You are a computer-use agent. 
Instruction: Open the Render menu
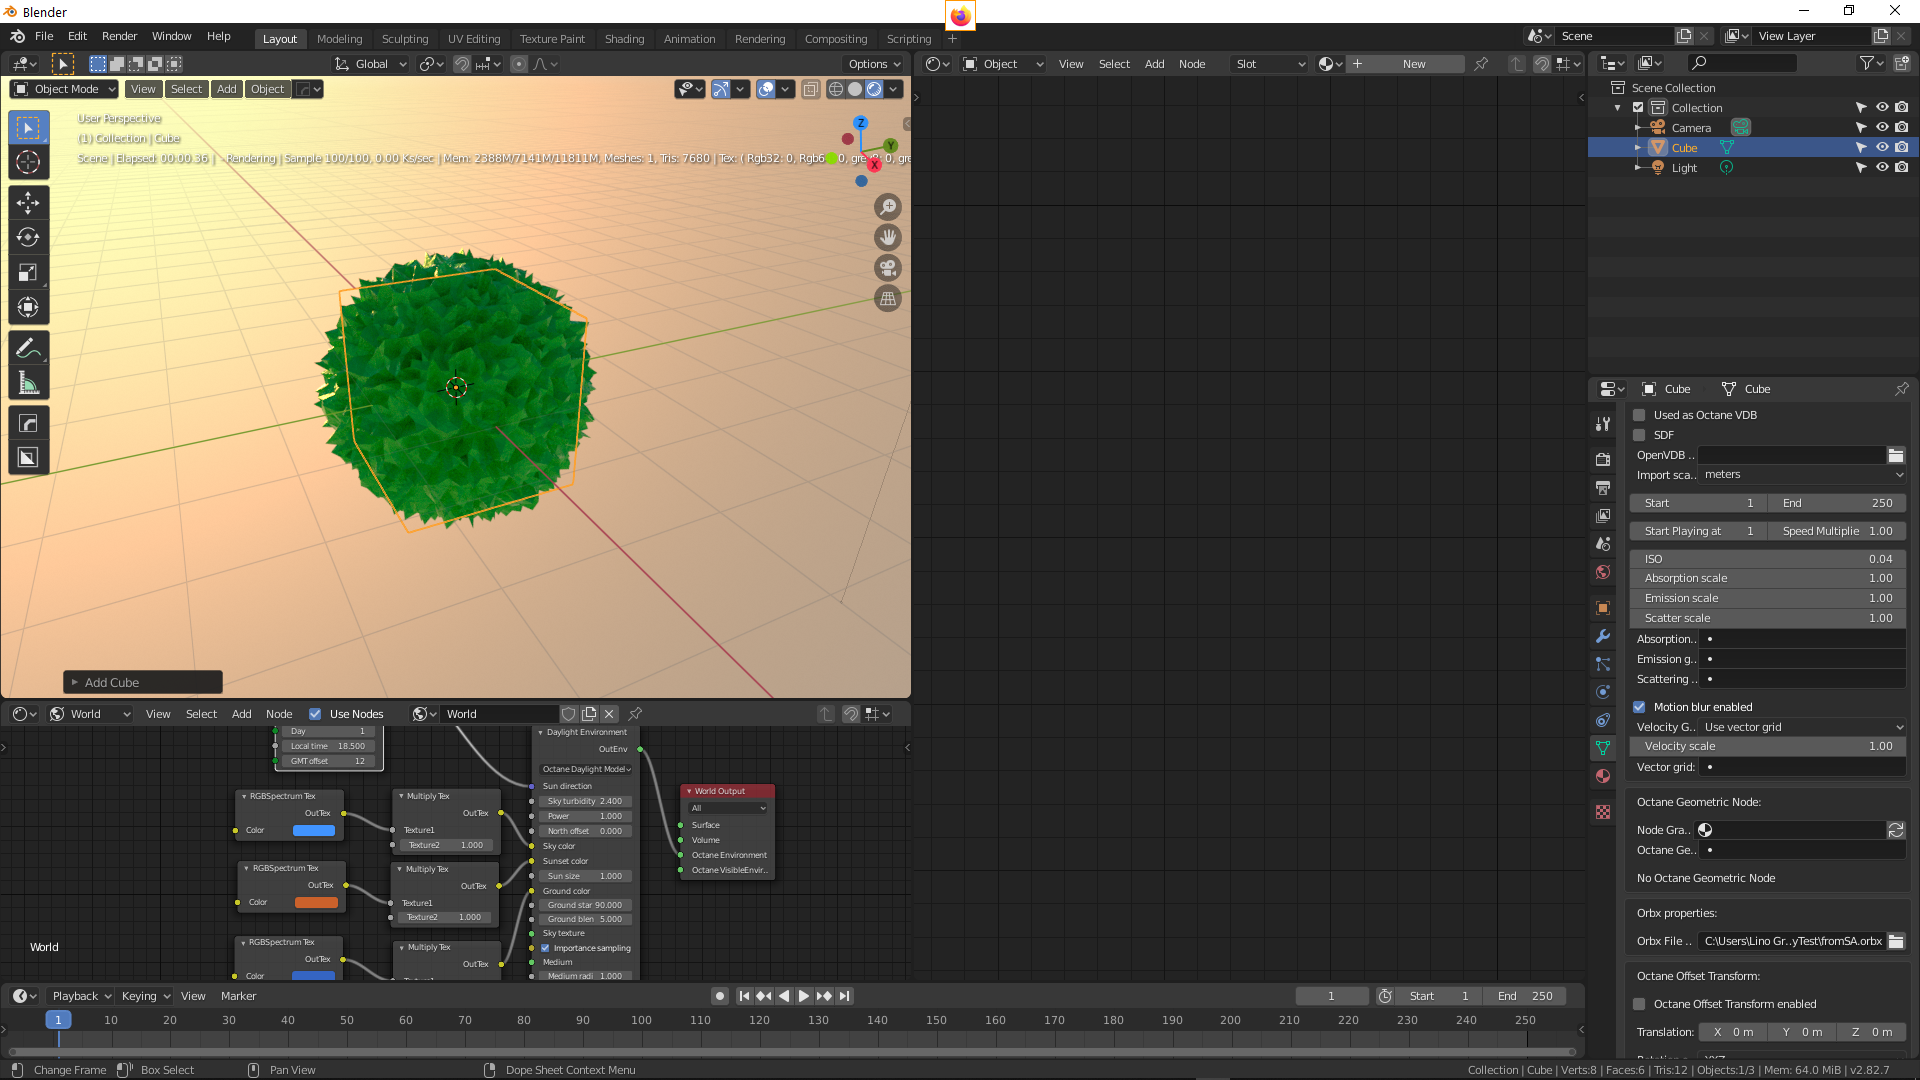119,36
